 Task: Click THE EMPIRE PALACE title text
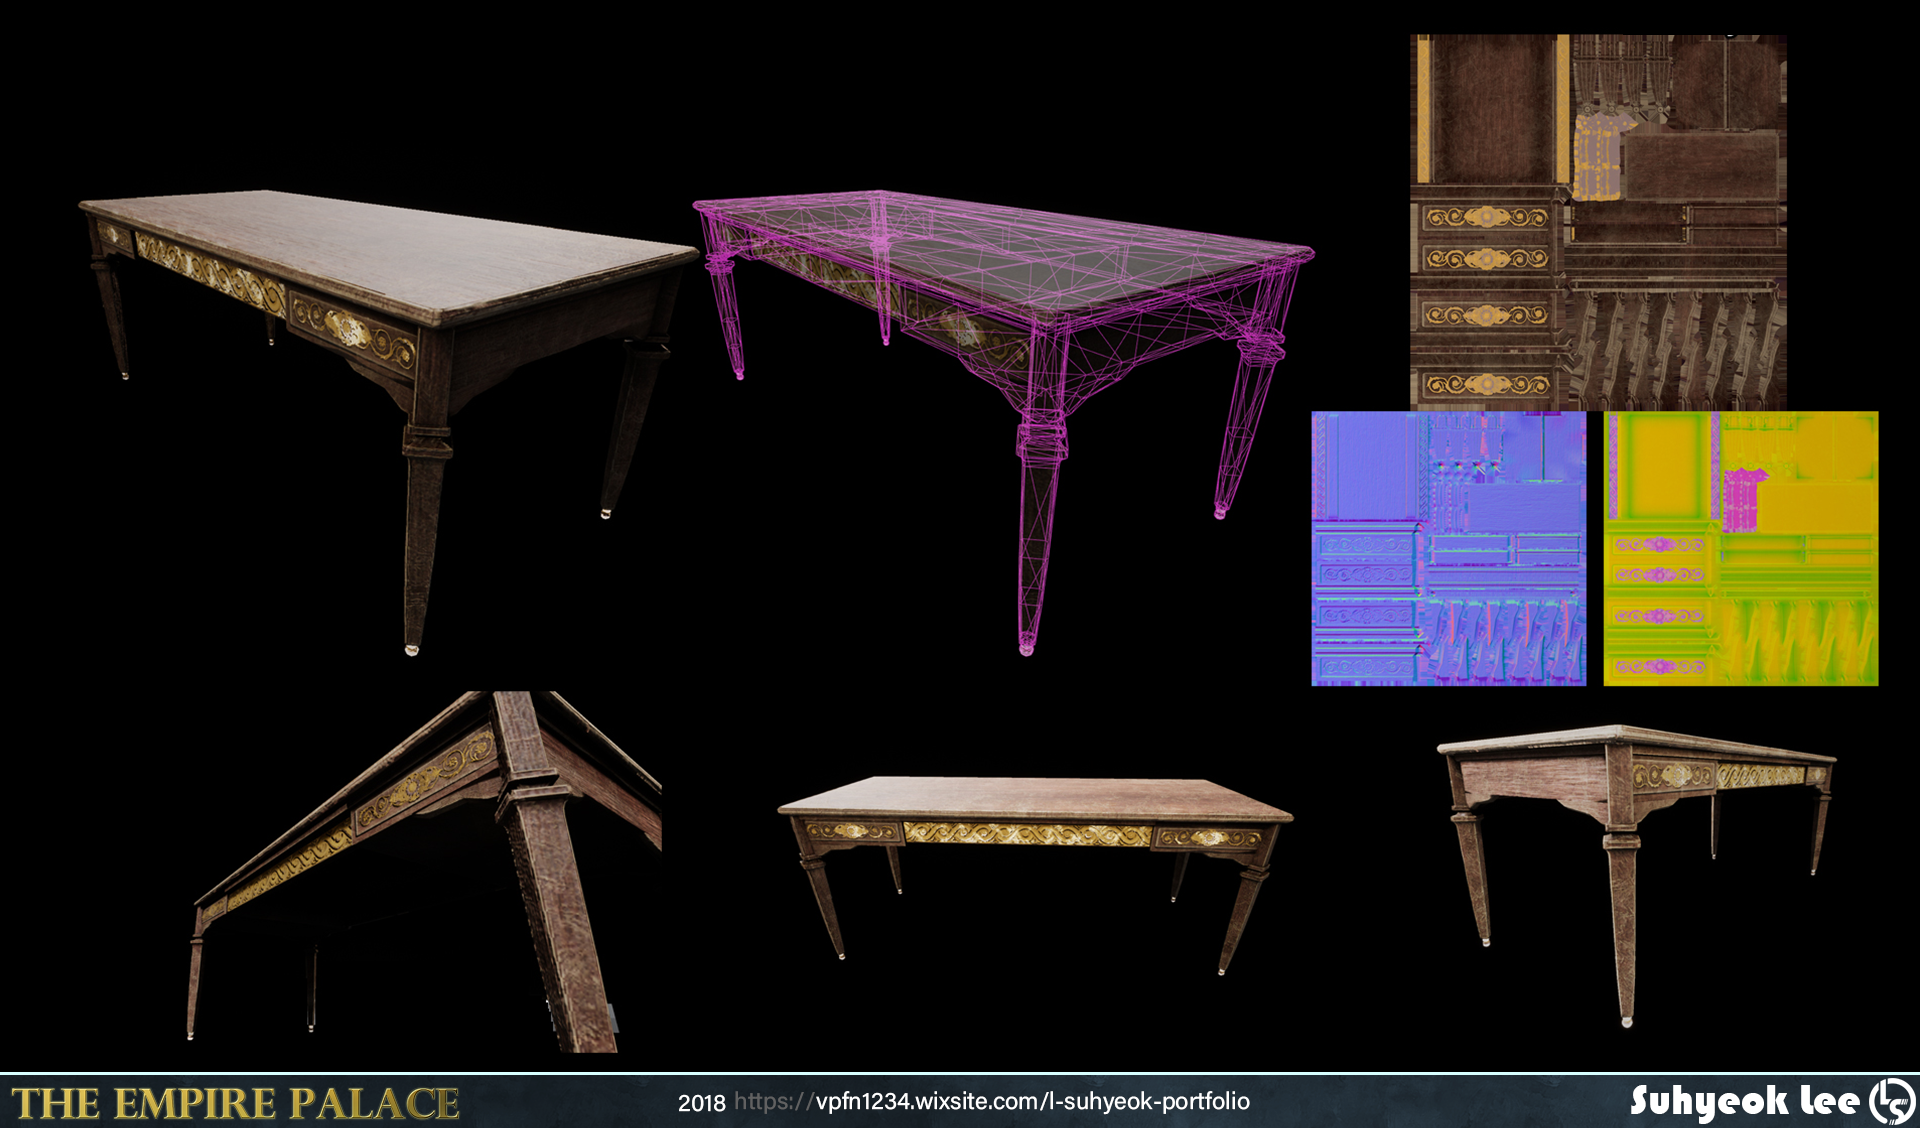click(x=236, y=1103)
